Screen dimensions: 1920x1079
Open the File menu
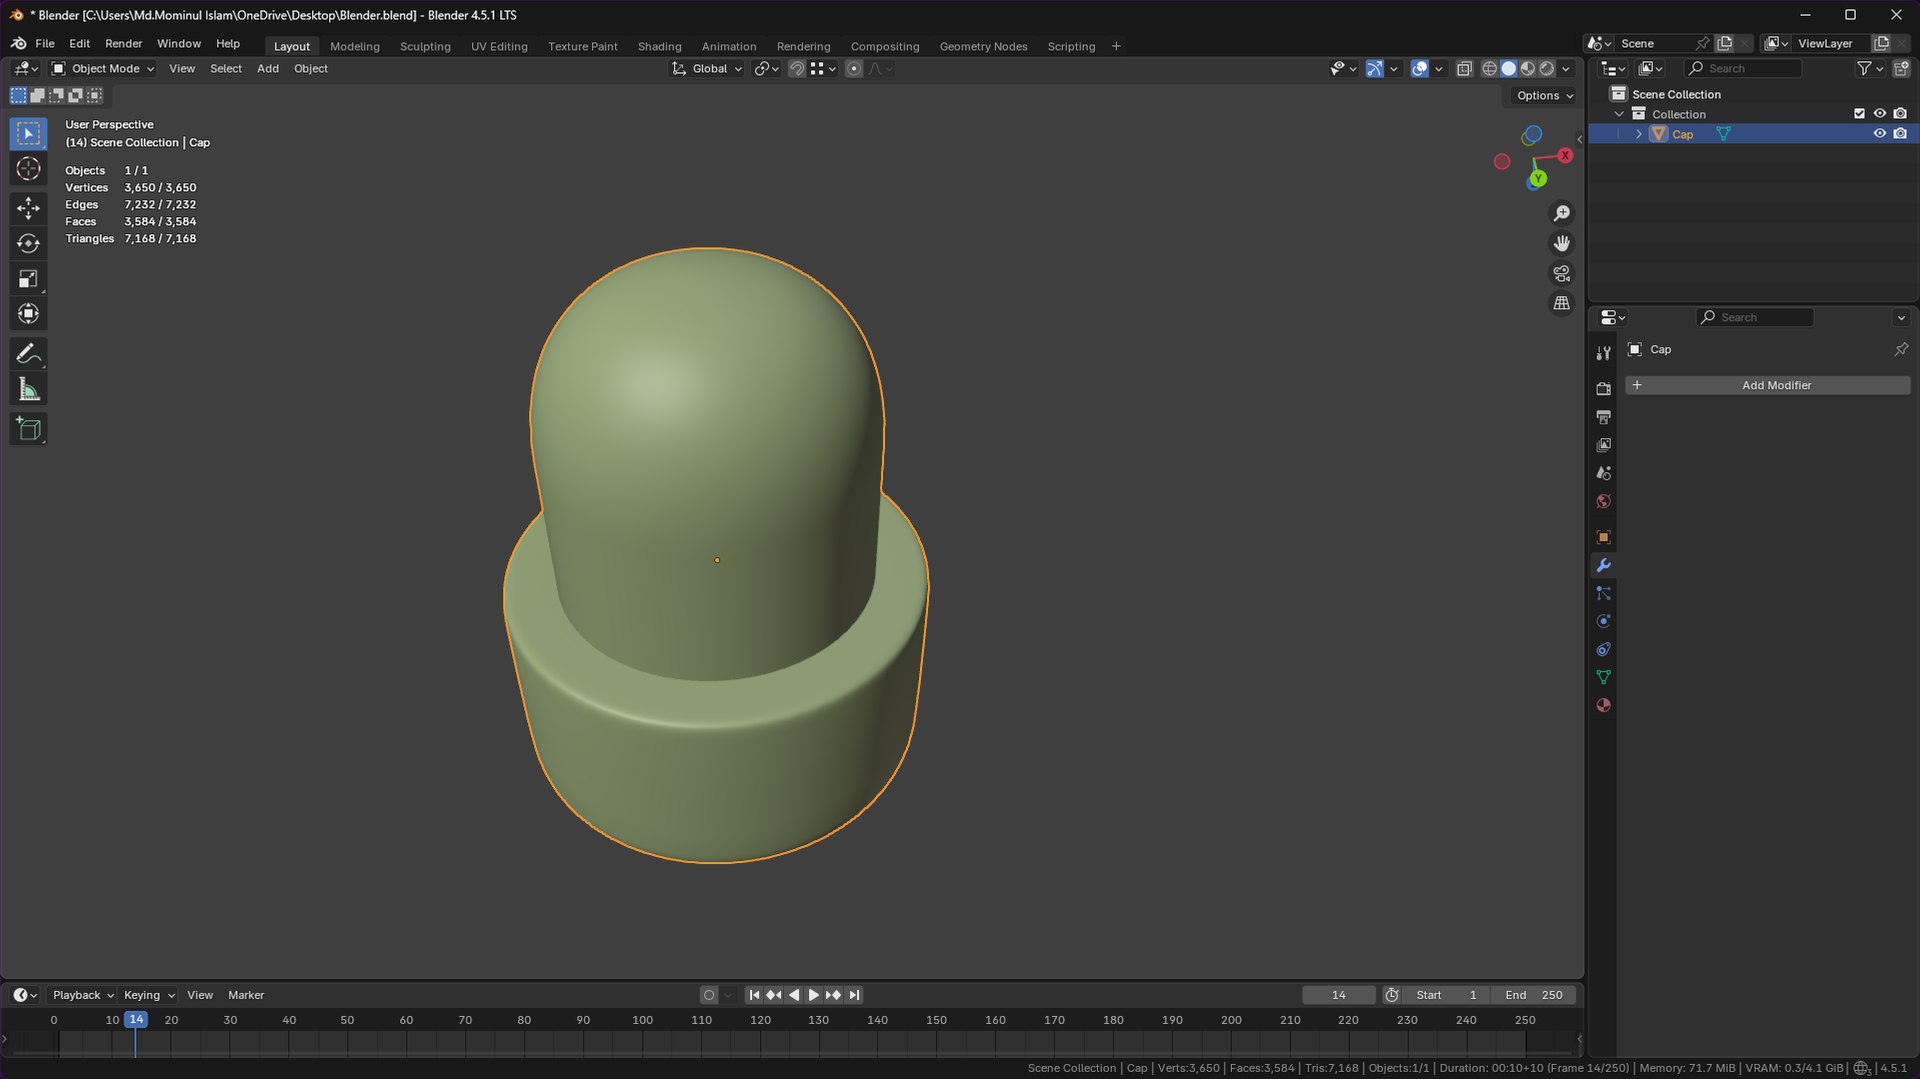(45, 44)
